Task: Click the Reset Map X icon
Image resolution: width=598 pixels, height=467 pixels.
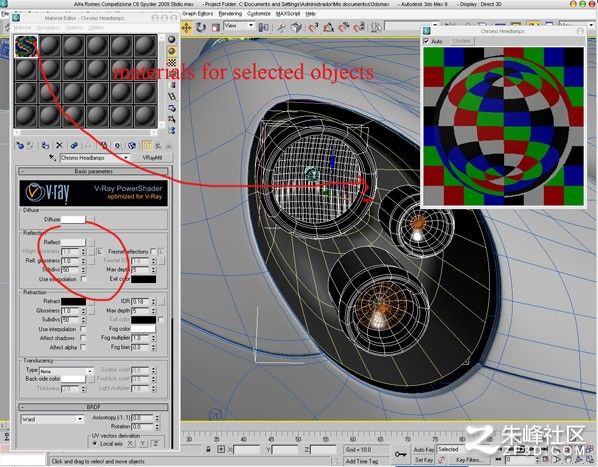Action: click(x=59, y=145)
